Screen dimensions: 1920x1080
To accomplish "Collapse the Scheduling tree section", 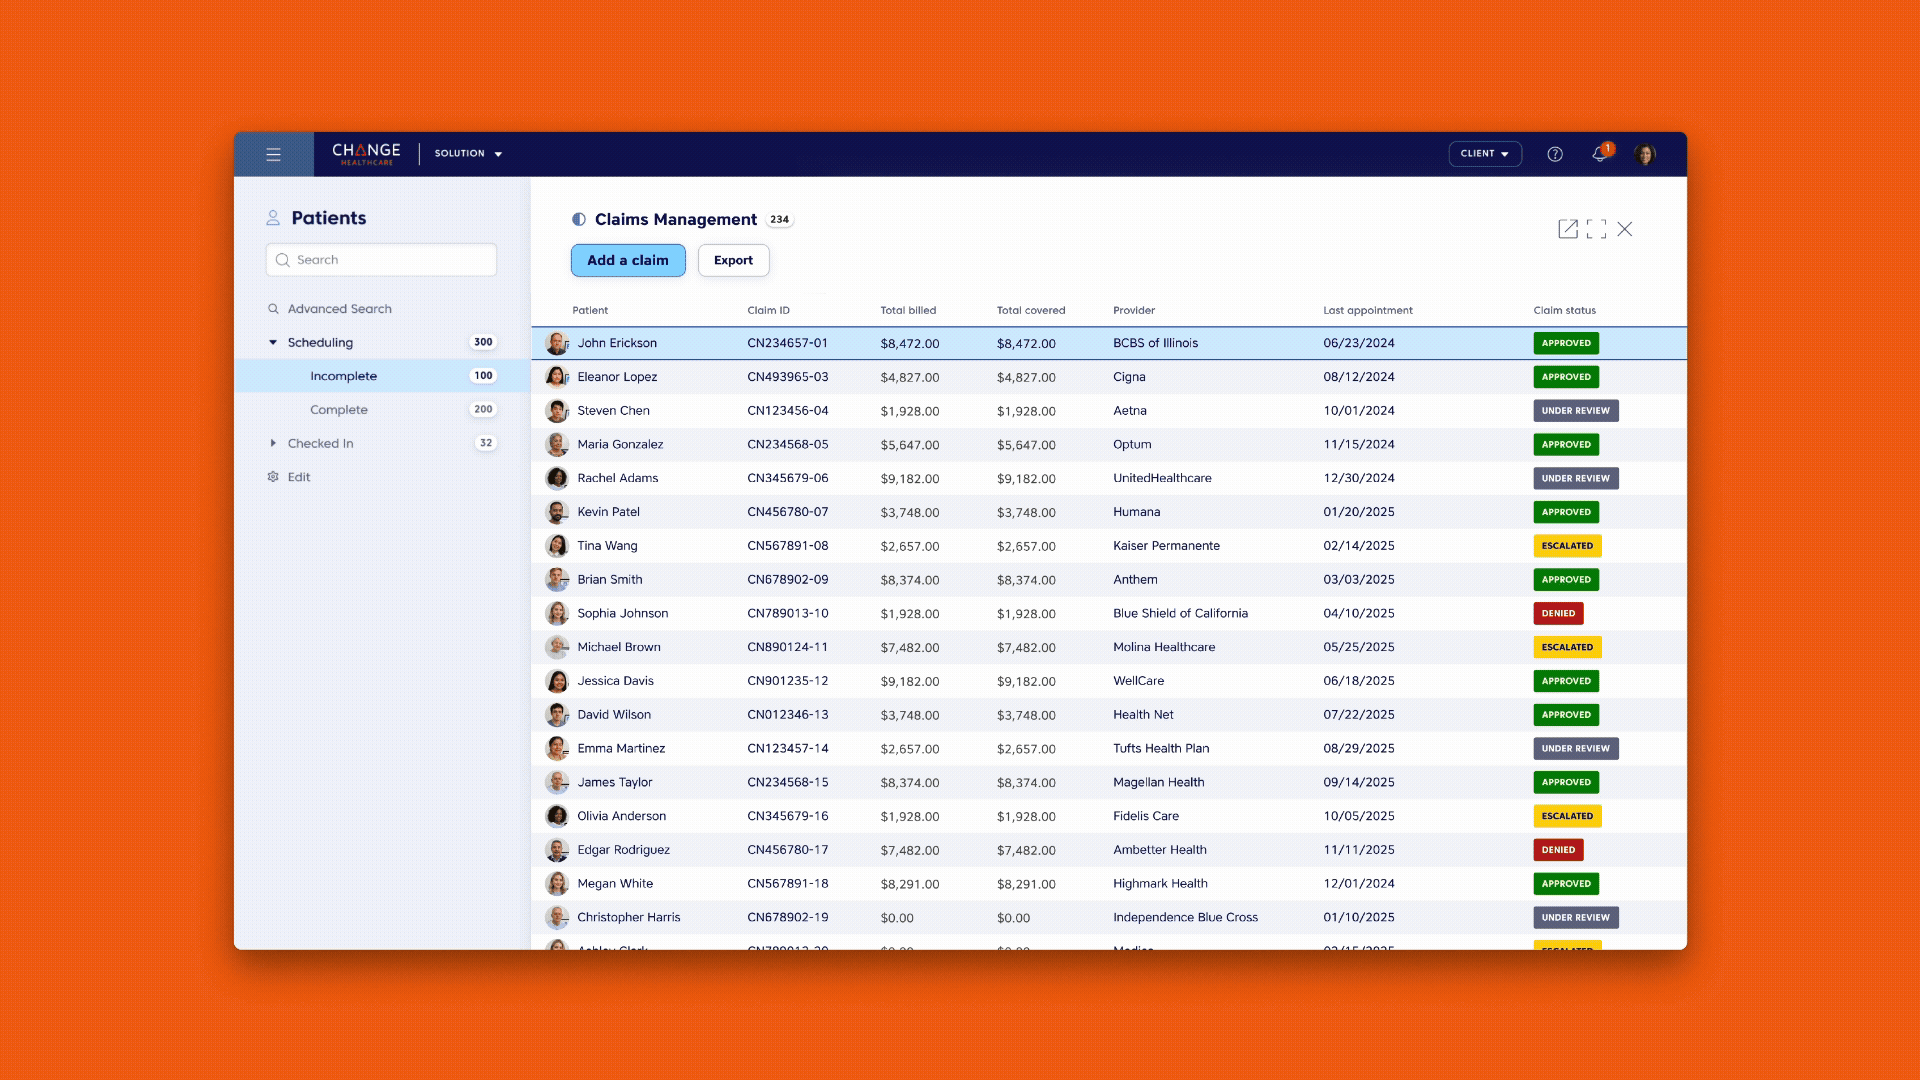I will pos(273,342).
